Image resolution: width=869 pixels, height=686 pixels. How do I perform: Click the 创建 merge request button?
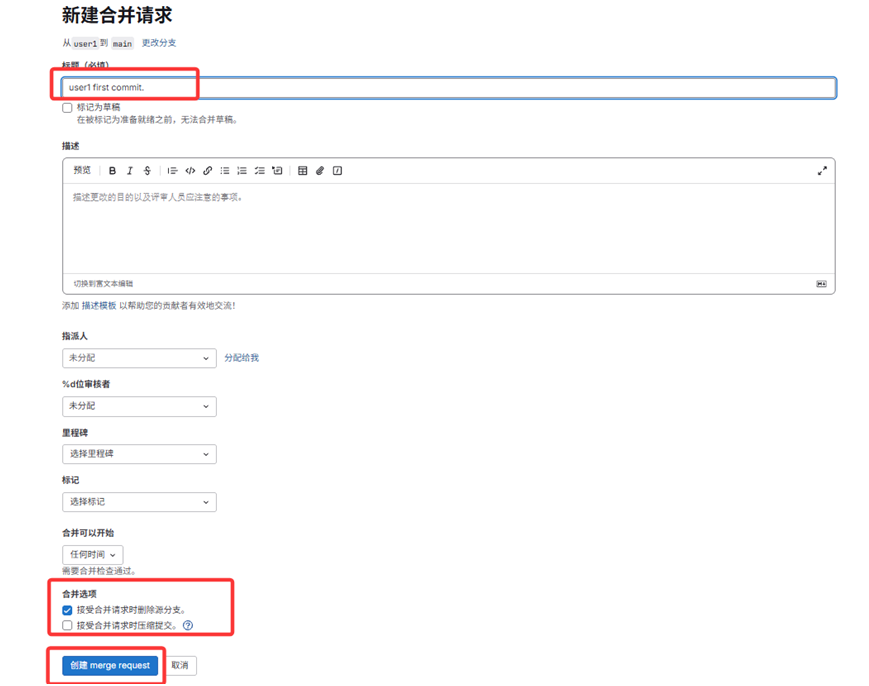click(x=110, y=665)
